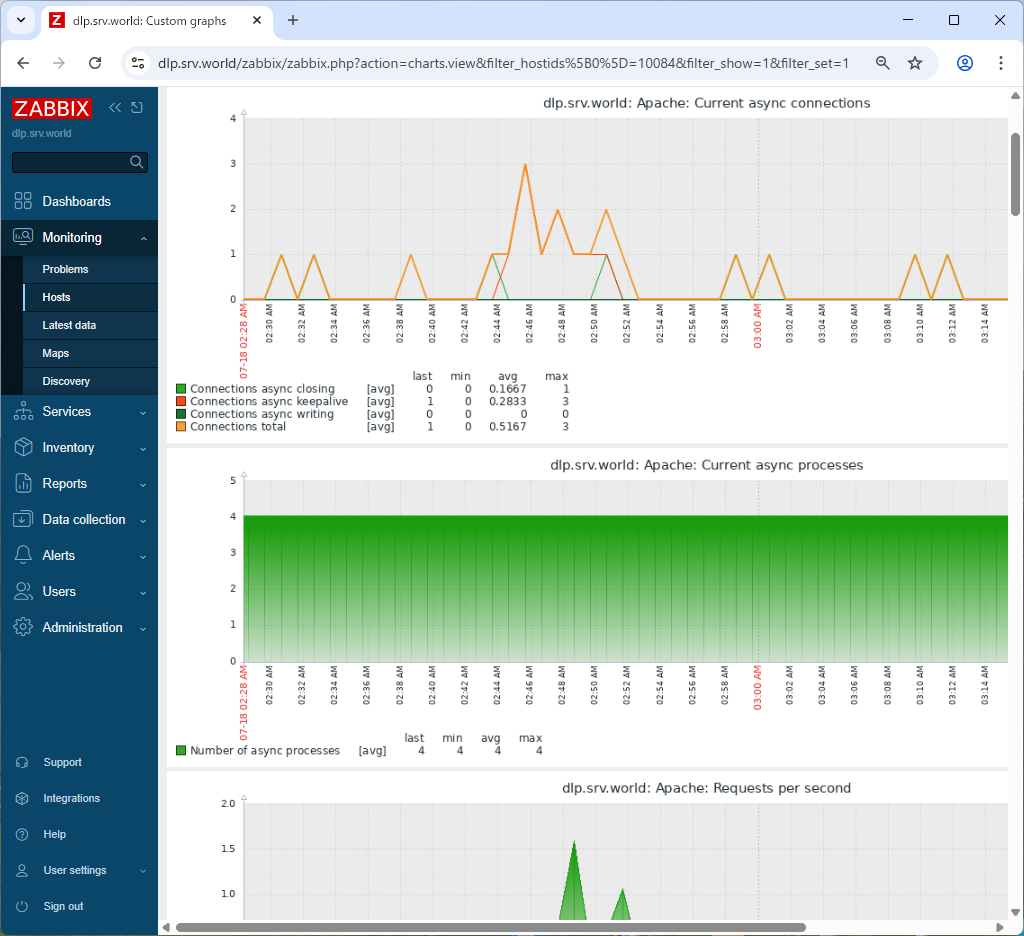
Task: Click the Zabbix logo
Action: [52, 108]
